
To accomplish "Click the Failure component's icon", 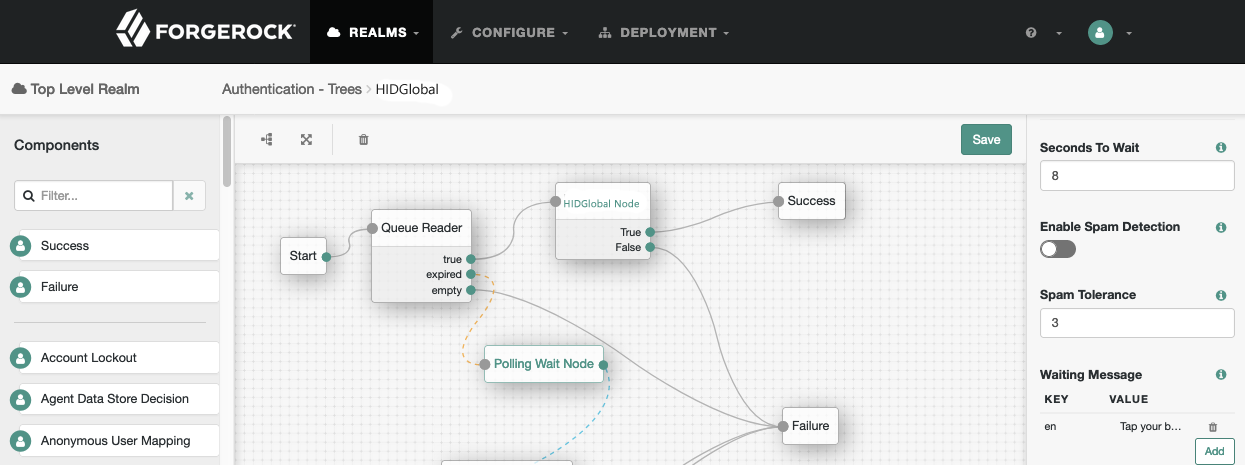I will point(20,288).
